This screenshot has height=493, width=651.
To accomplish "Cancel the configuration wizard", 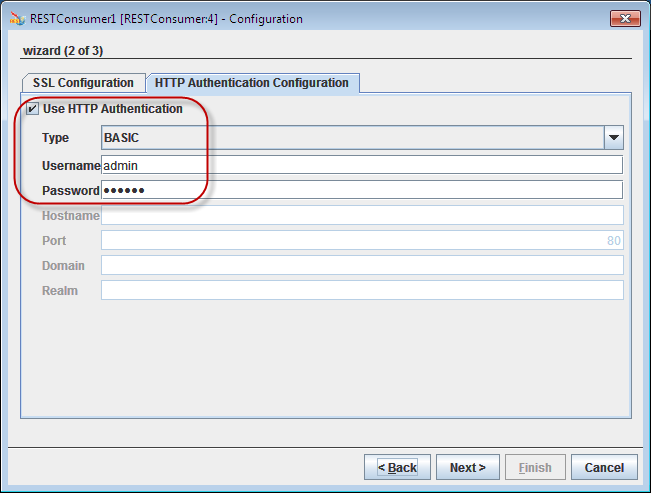I will (x=604, y=467).
